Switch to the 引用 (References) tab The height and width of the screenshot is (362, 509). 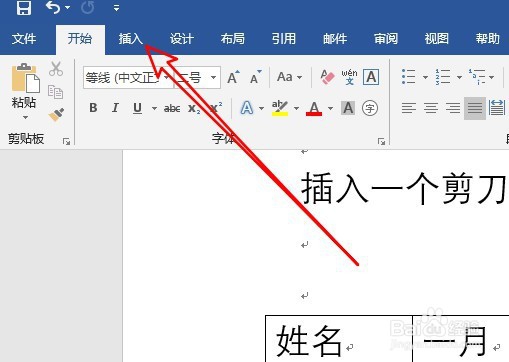[284, 39]
